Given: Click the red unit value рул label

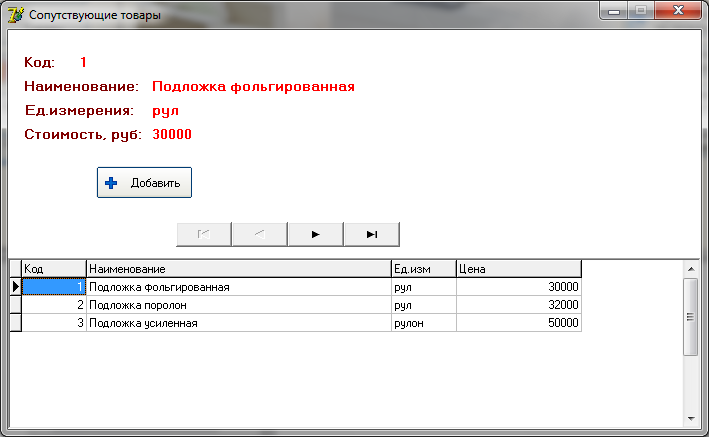Looking at the screenshot, I should click(x=165, y=111).
